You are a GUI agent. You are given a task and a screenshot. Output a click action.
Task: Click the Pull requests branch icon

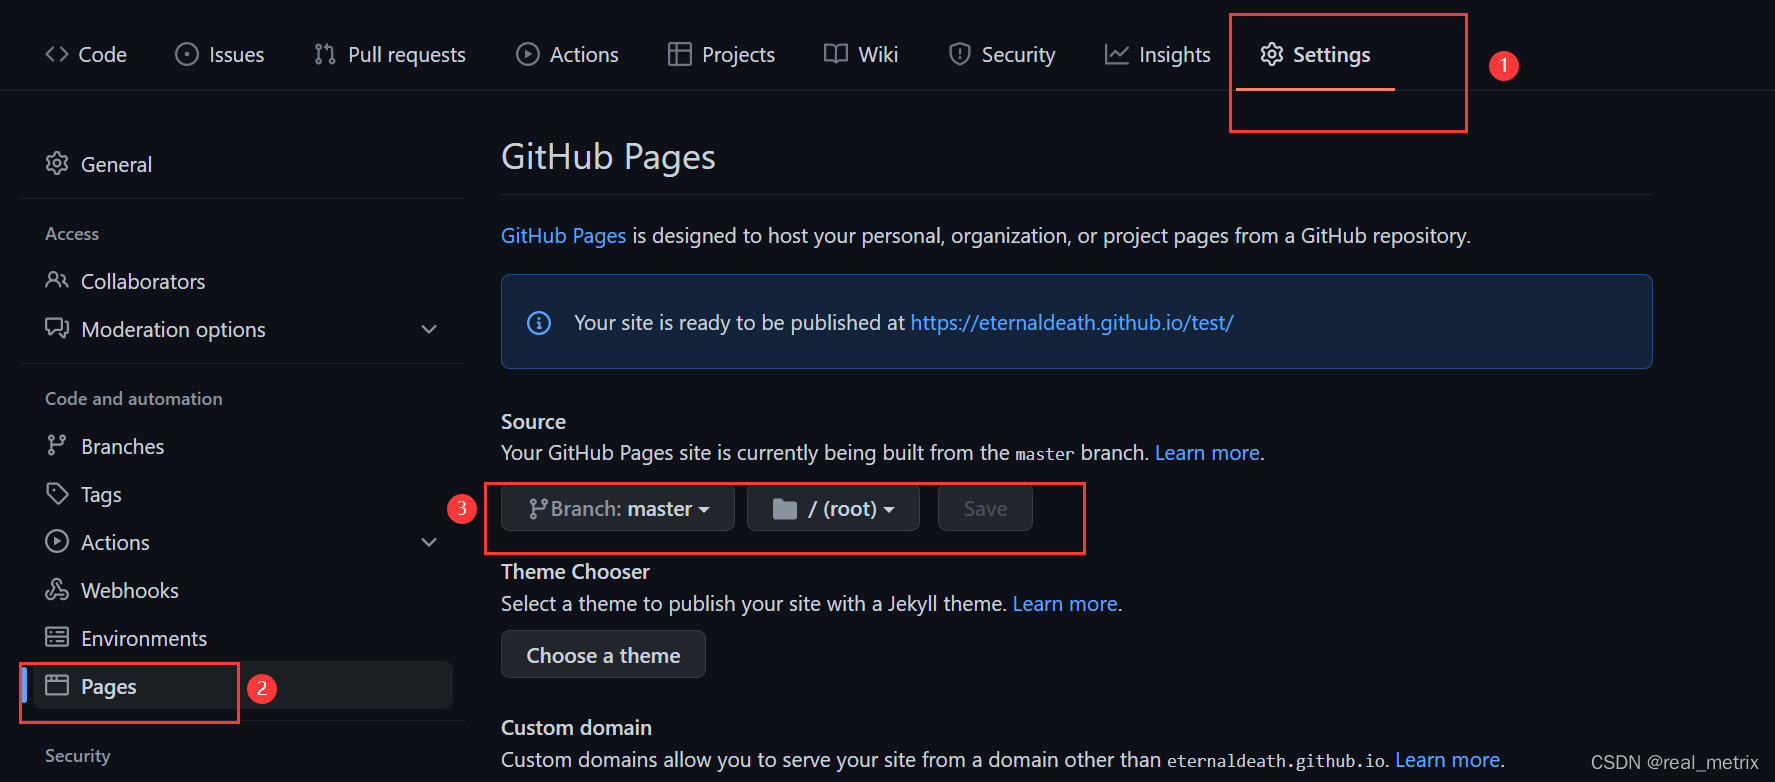(x=325, y=54)
